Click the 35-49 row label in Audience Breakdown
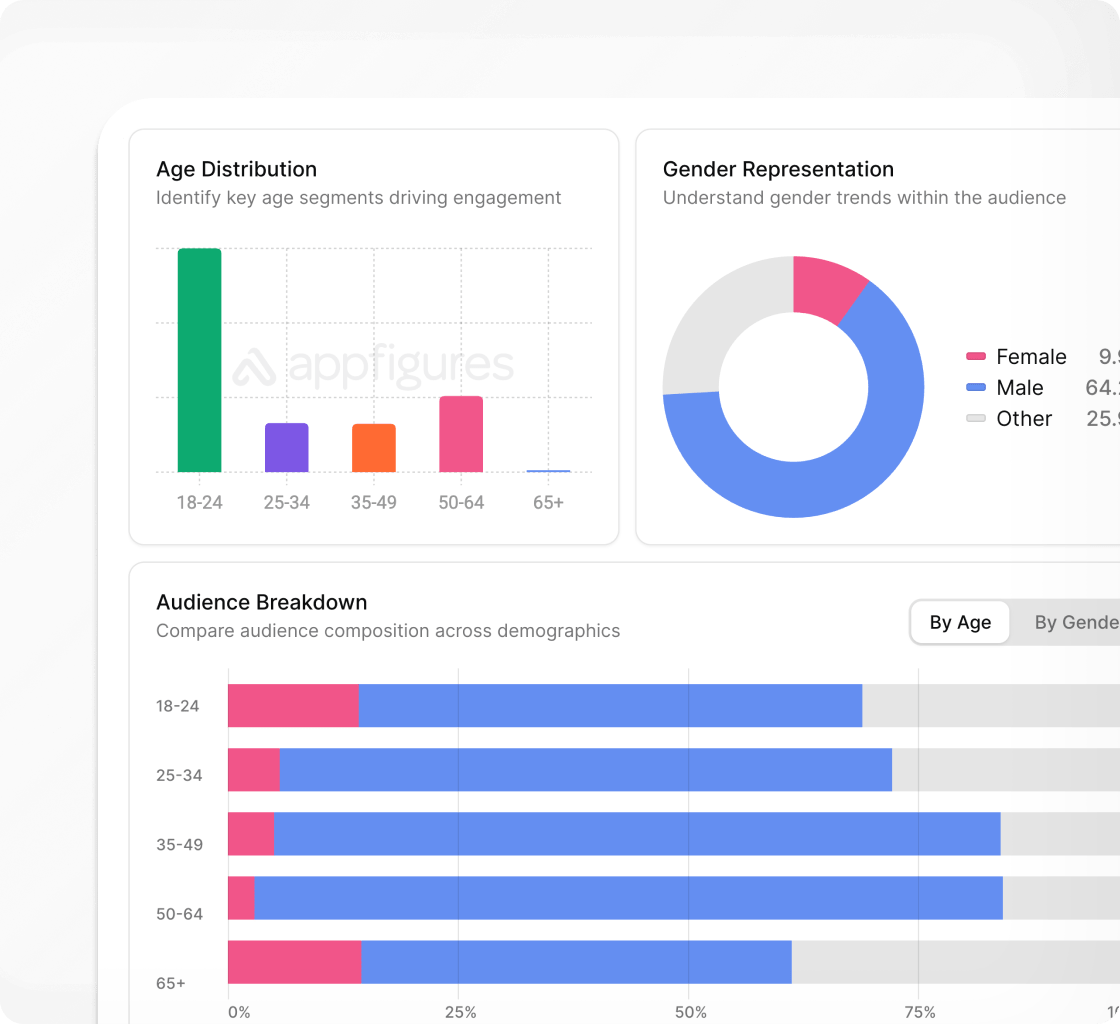This screenshot has height=1024, width=1120. coord(179,844)
